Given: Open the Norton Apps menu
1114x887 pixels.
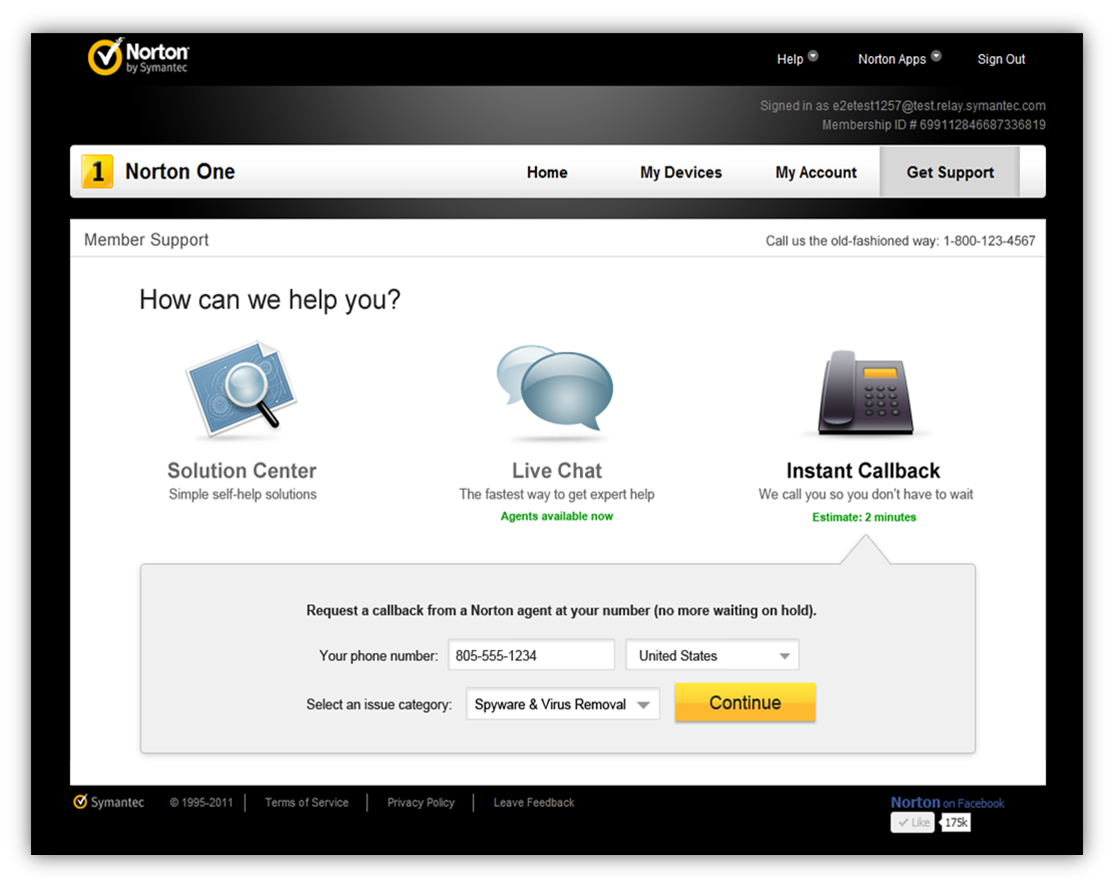Looking at the screenshot, I should [x=892, y=59].
